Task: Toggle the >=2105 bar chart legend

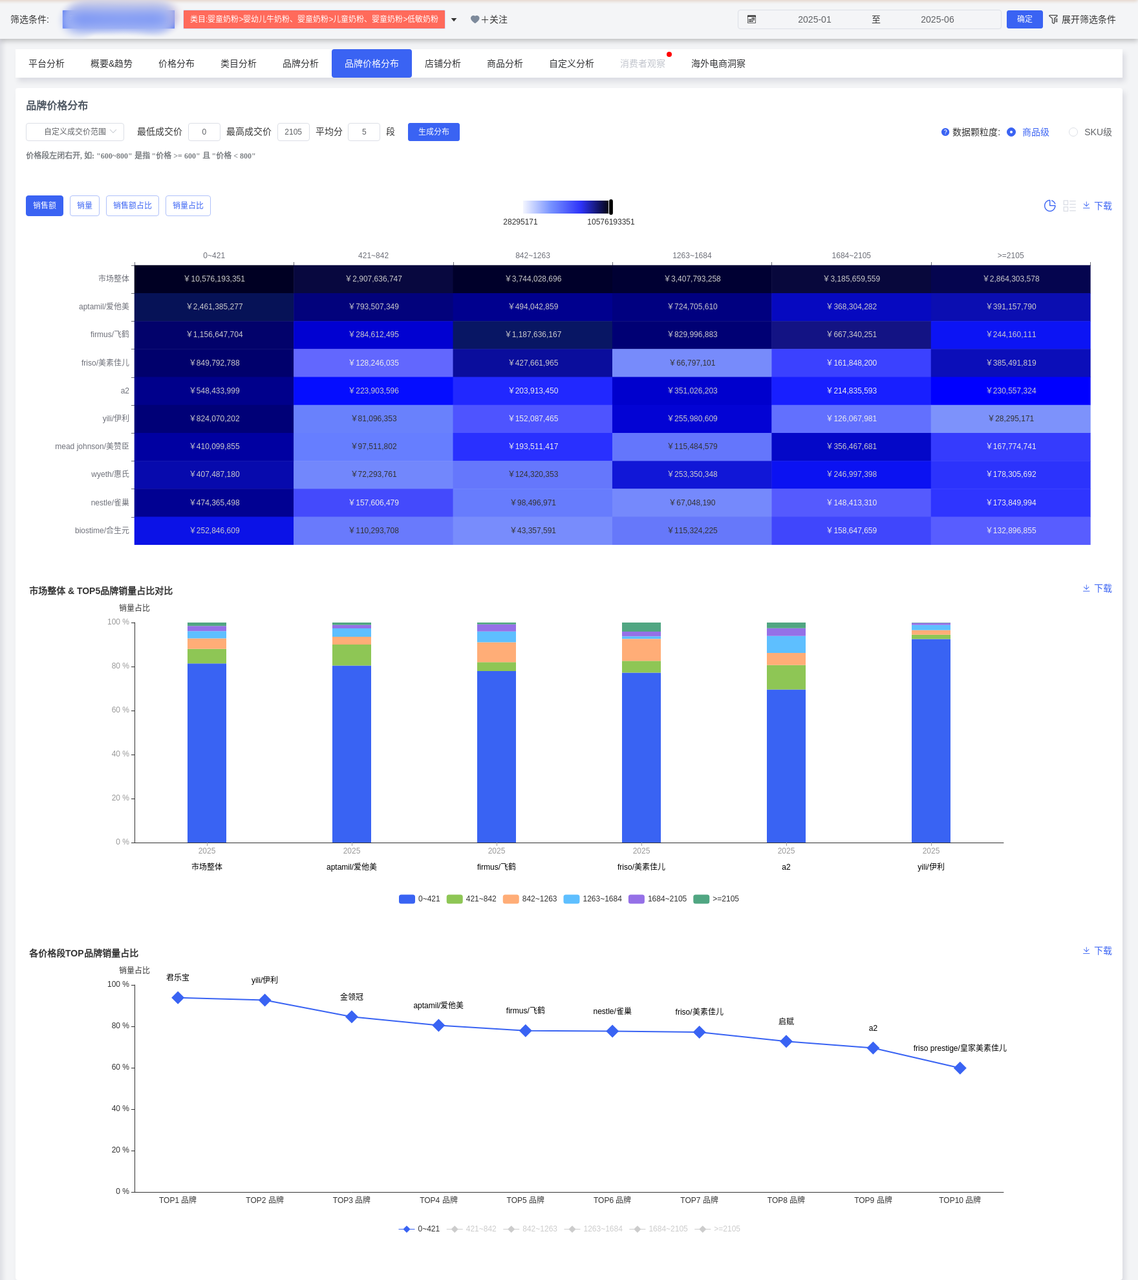Action: point(717,899)
